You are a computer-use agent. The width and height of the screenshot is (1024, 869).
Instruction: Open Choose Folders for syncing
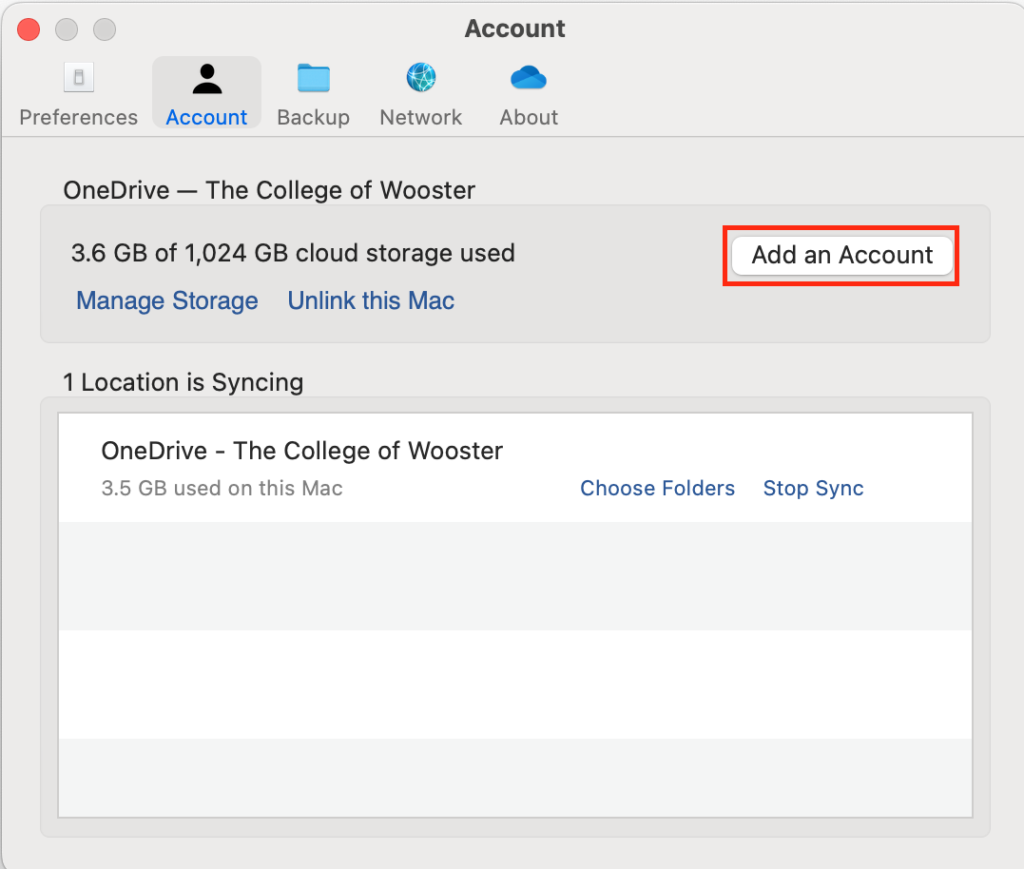(657, 488)
